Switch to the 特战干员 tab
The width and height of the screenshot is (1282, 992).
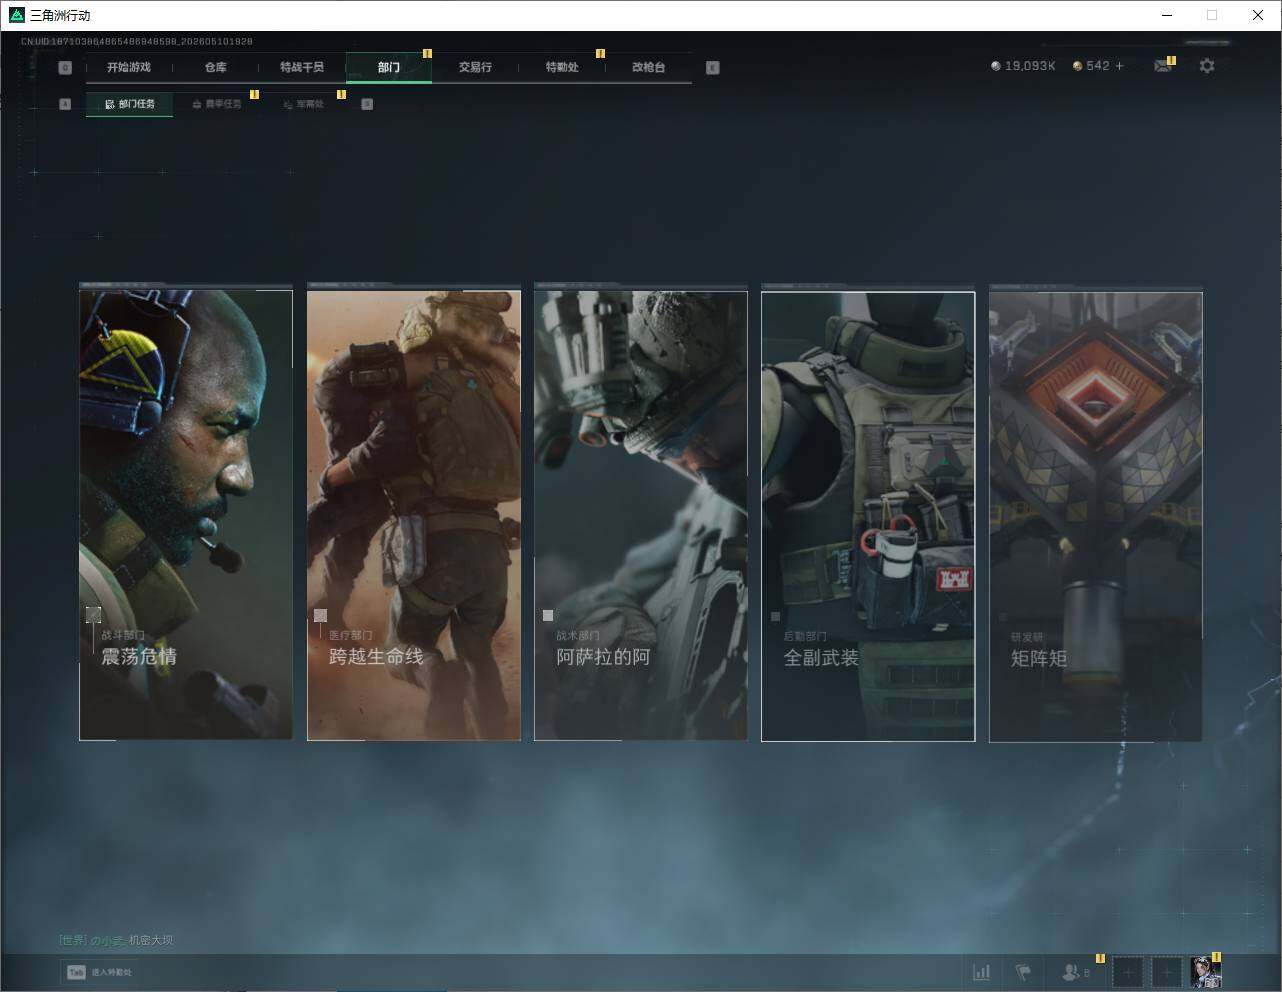pos(302,67)
